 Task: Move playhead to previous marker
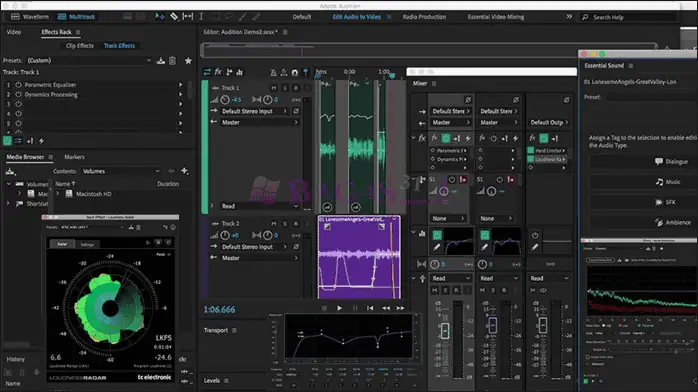(x=370, y=308)
